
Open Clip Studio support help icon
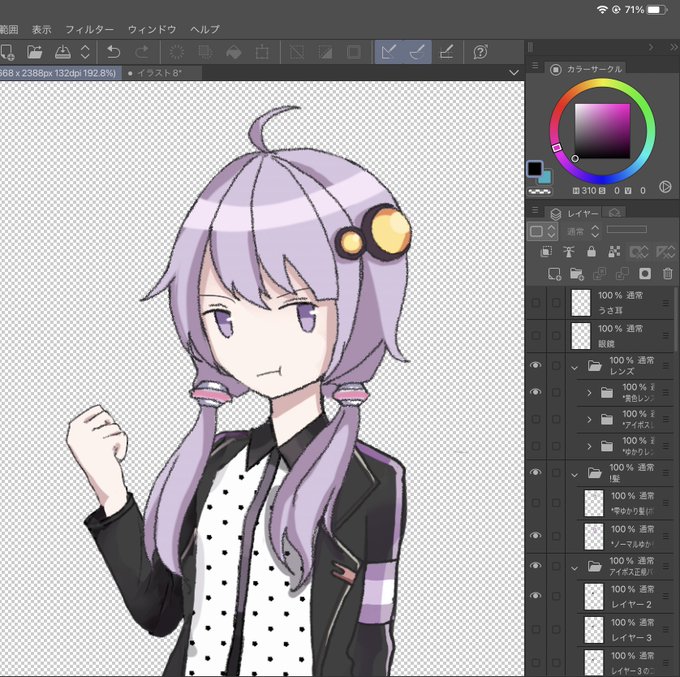pyautogui.click(x=481, y=52)
